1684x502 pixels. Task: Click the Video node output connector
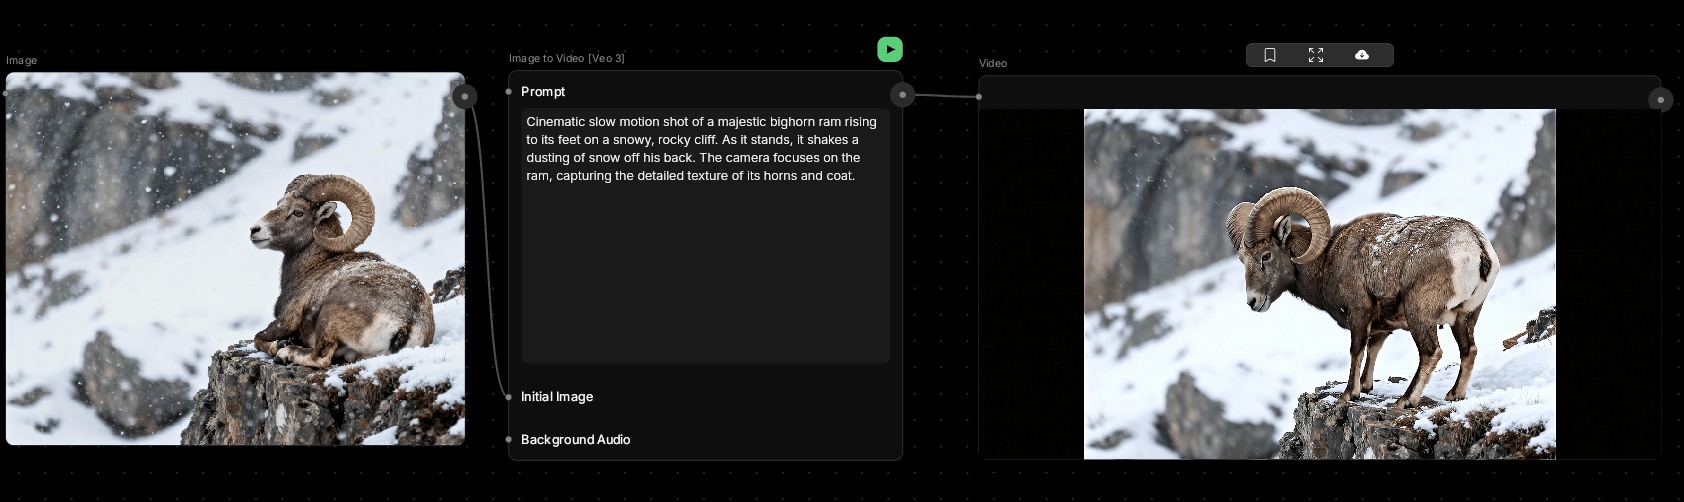pos(1660,99)
